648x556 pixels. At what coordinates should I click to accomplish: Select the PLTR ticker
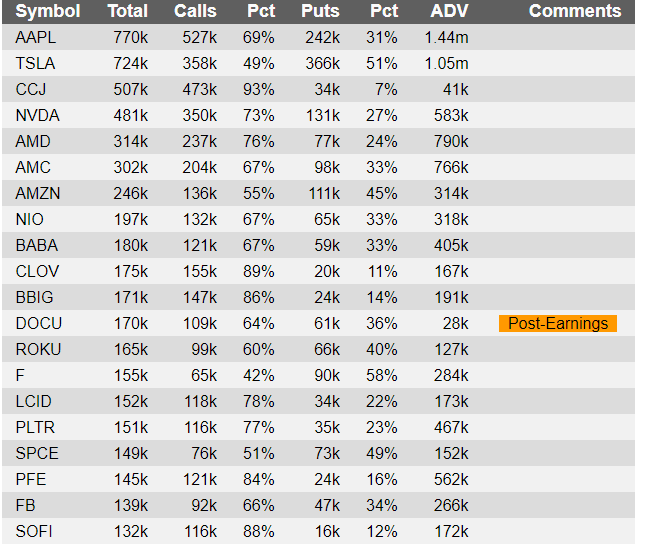point(35,427)
